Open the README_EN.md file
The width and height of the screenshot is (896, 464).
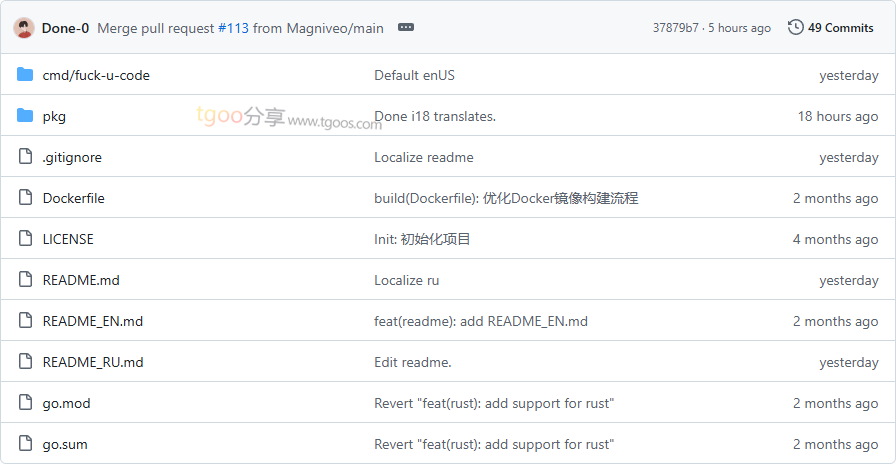[x=92, y=321]
